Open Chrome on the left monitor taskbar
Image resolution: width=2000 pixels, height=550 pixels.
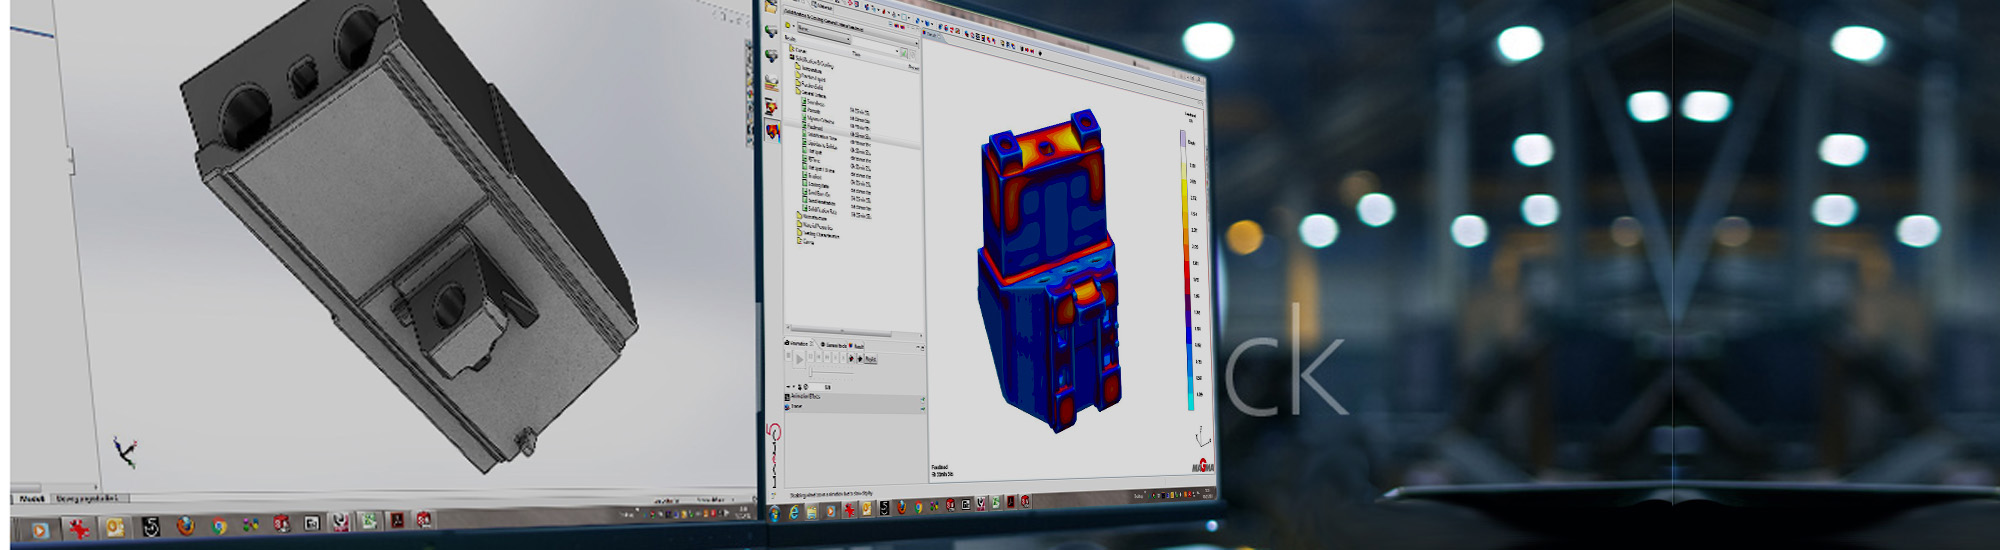pos(218,526)
